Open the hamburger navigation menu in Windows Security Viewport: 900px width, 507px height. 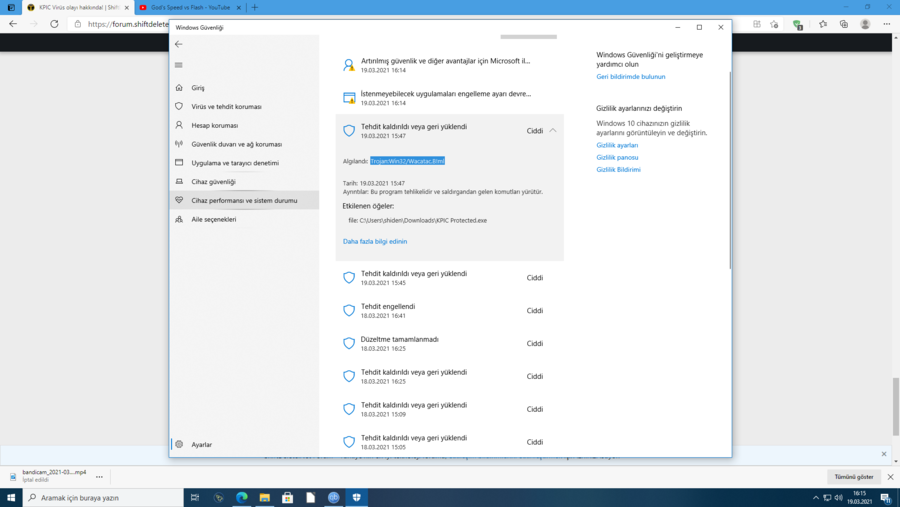[x=179, y=65]
